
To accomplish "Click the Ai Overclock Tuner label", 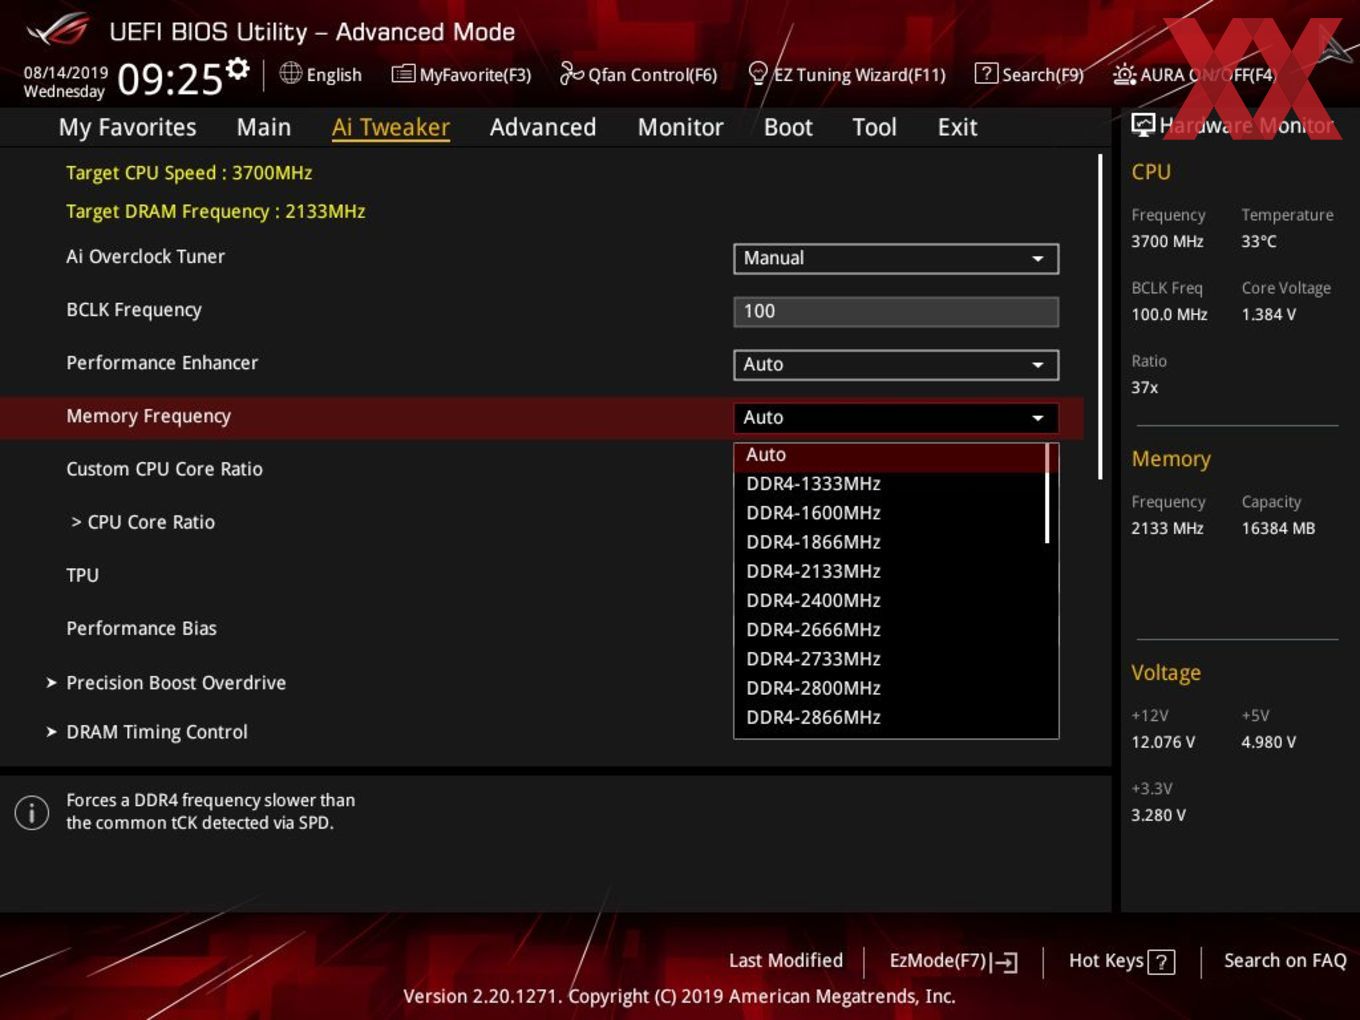I will pos(145,256).
